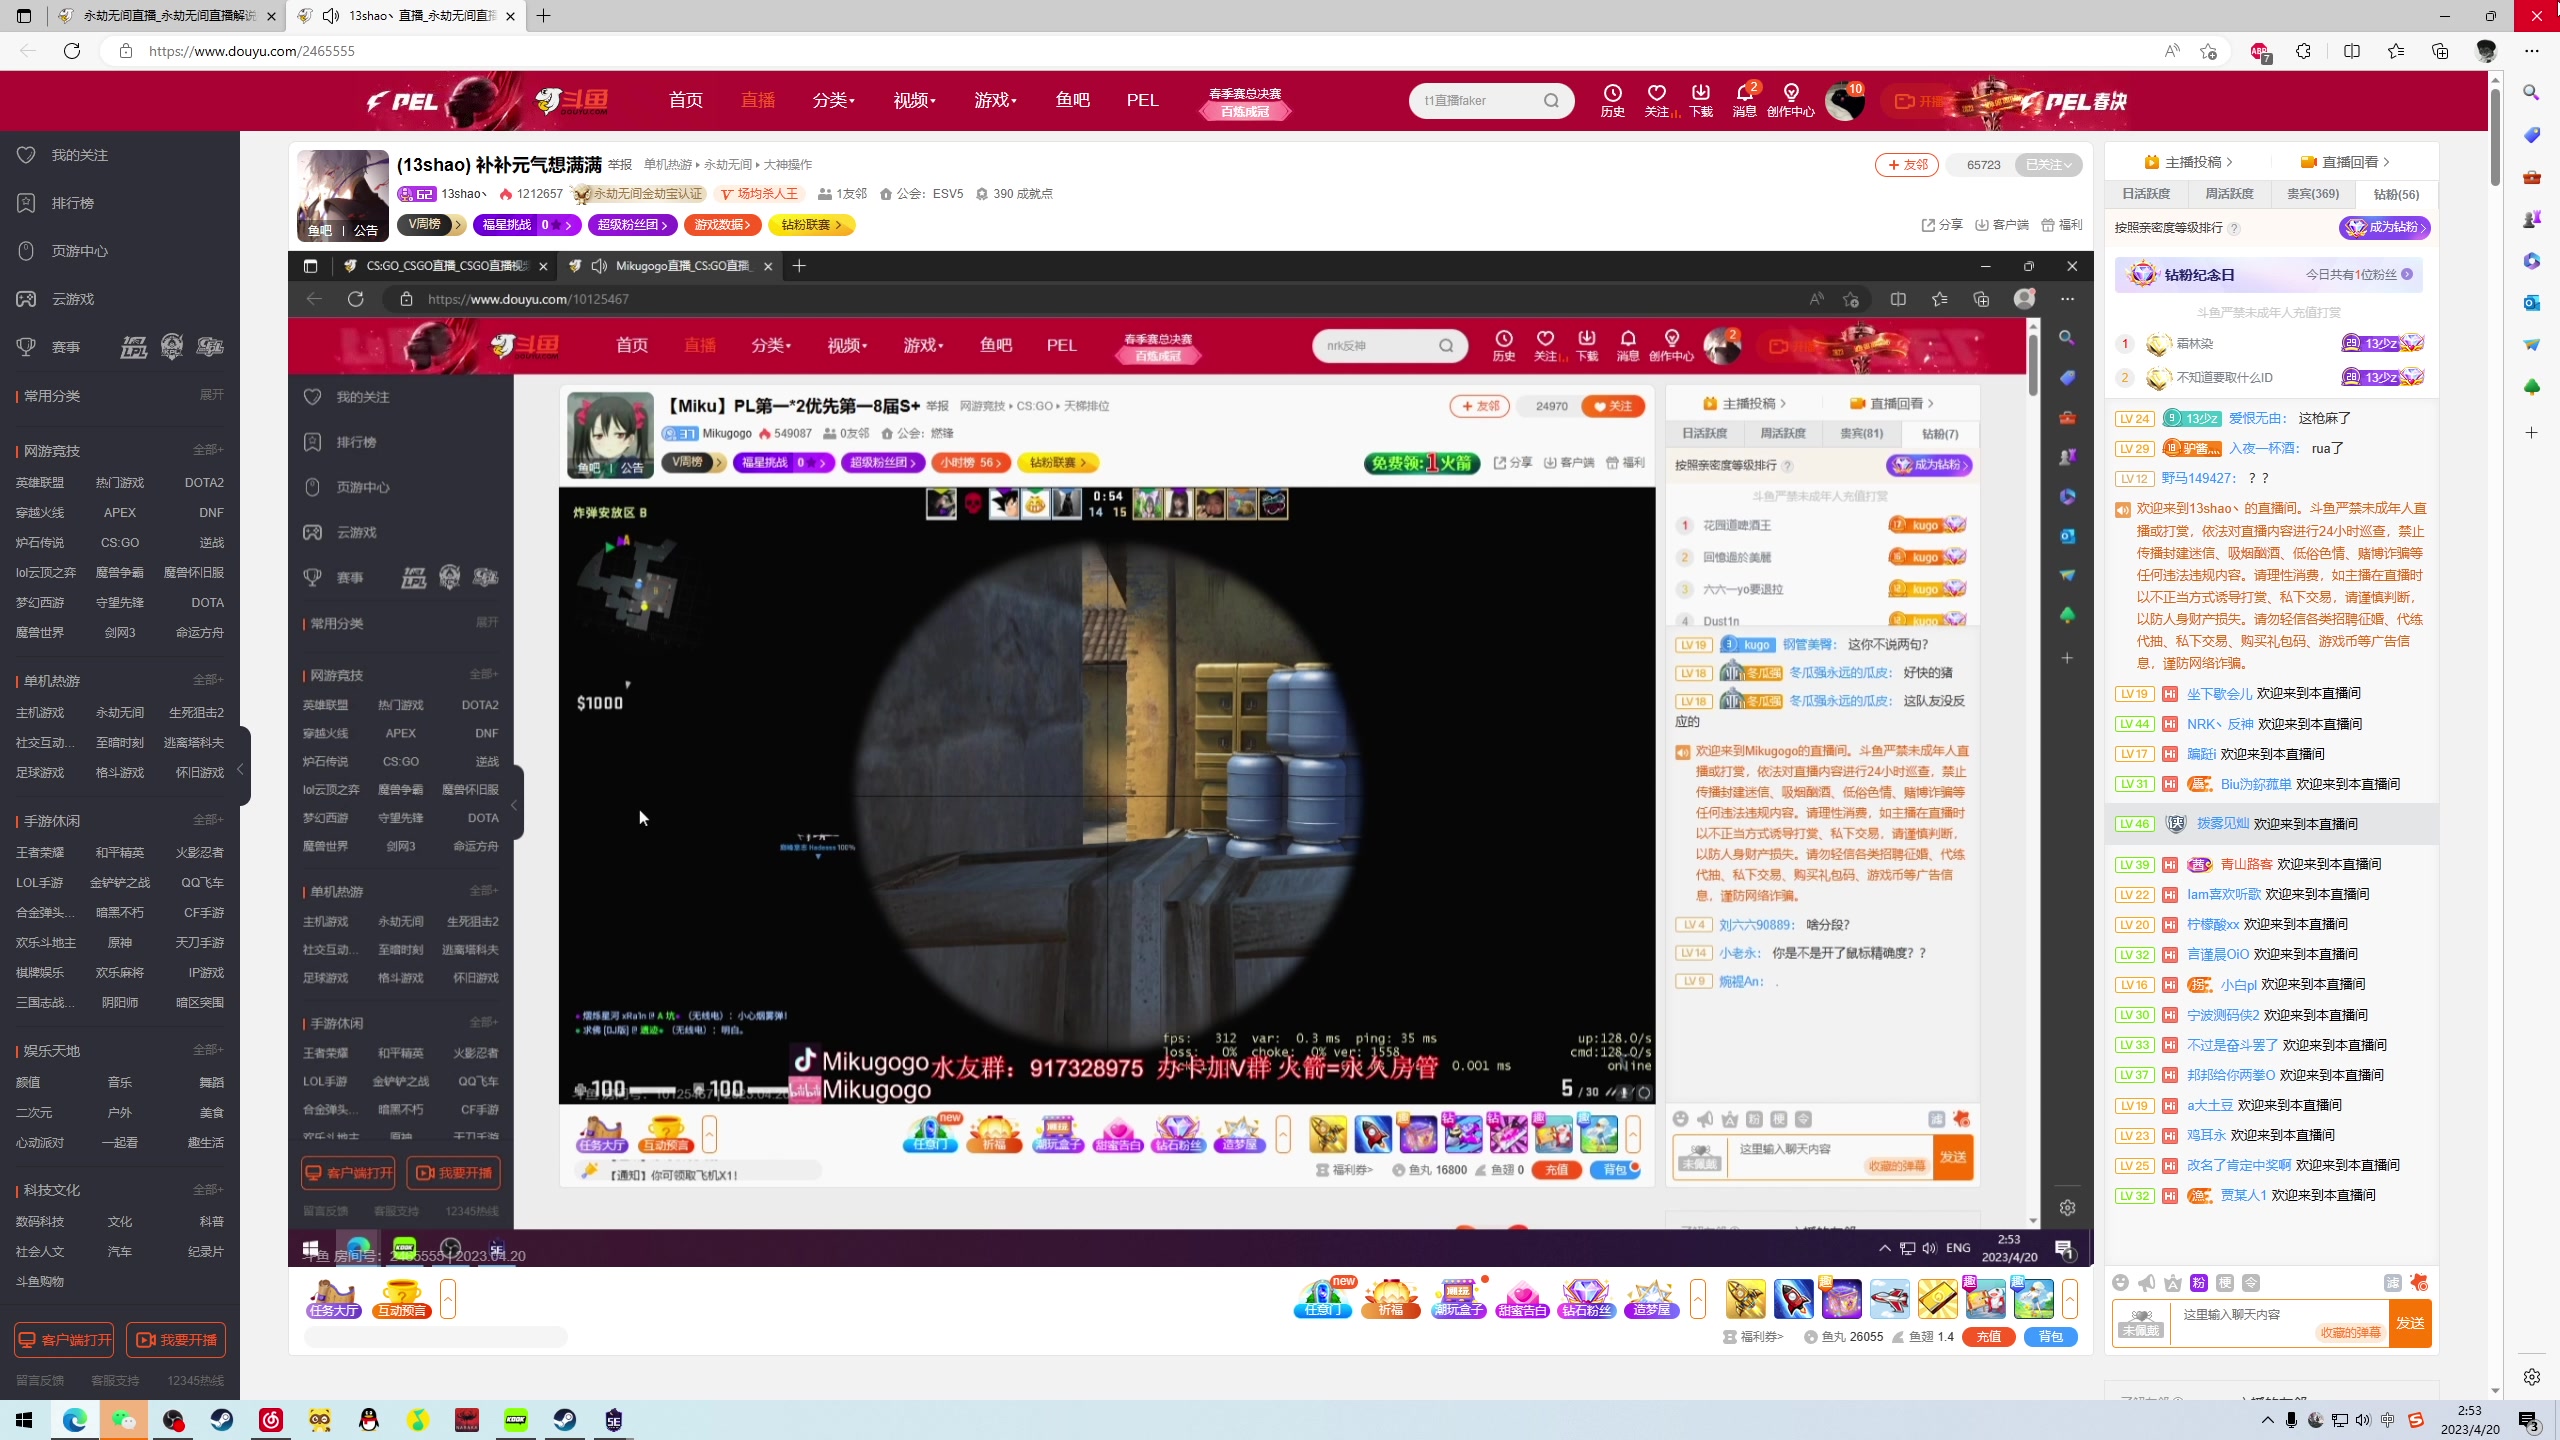The height and width of the screenshot is (1440, 2560).
Task: Expand 常用分类 with 展开 link
Action: [211, 395]
